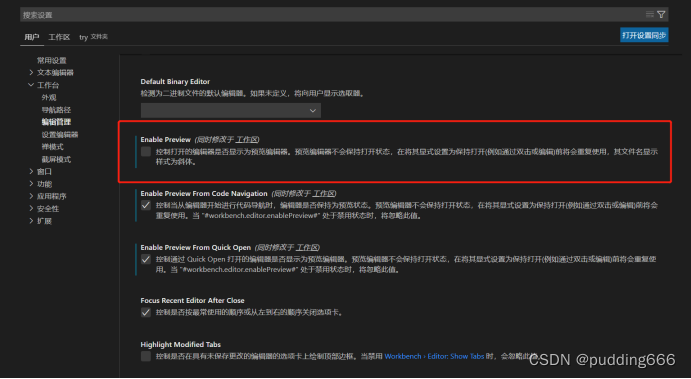Select 外观 under 工作台
The image size is (691, 379).
49,97
